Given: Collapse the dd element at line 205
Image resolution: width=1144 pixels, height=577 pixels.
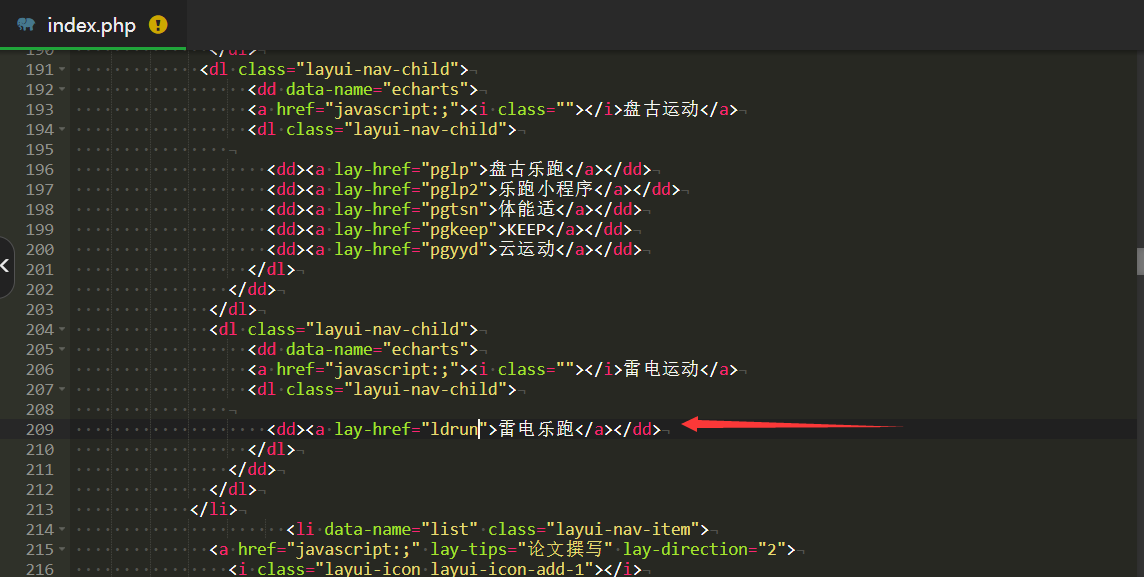Looking at the screenshot, I should coord(62,350).
